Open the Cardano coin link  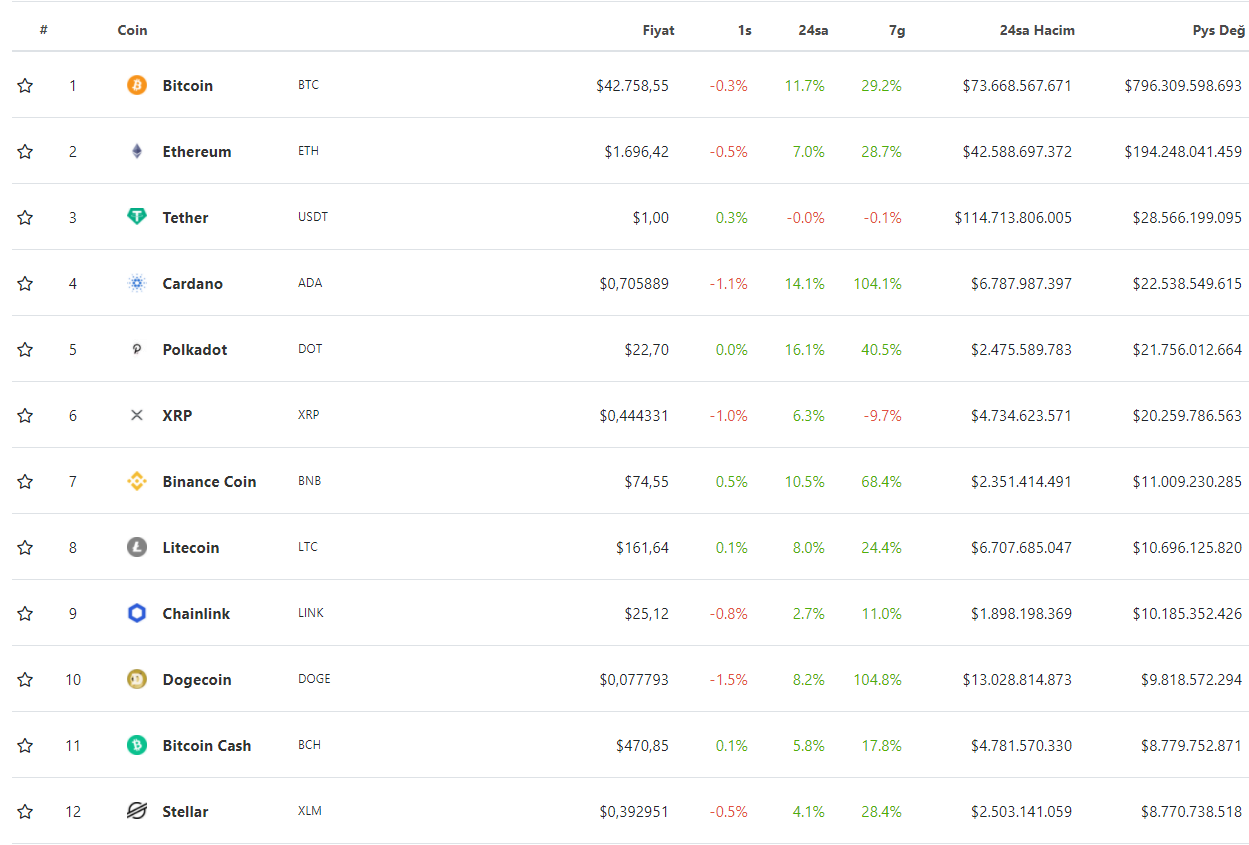click(x=193, y=284)
